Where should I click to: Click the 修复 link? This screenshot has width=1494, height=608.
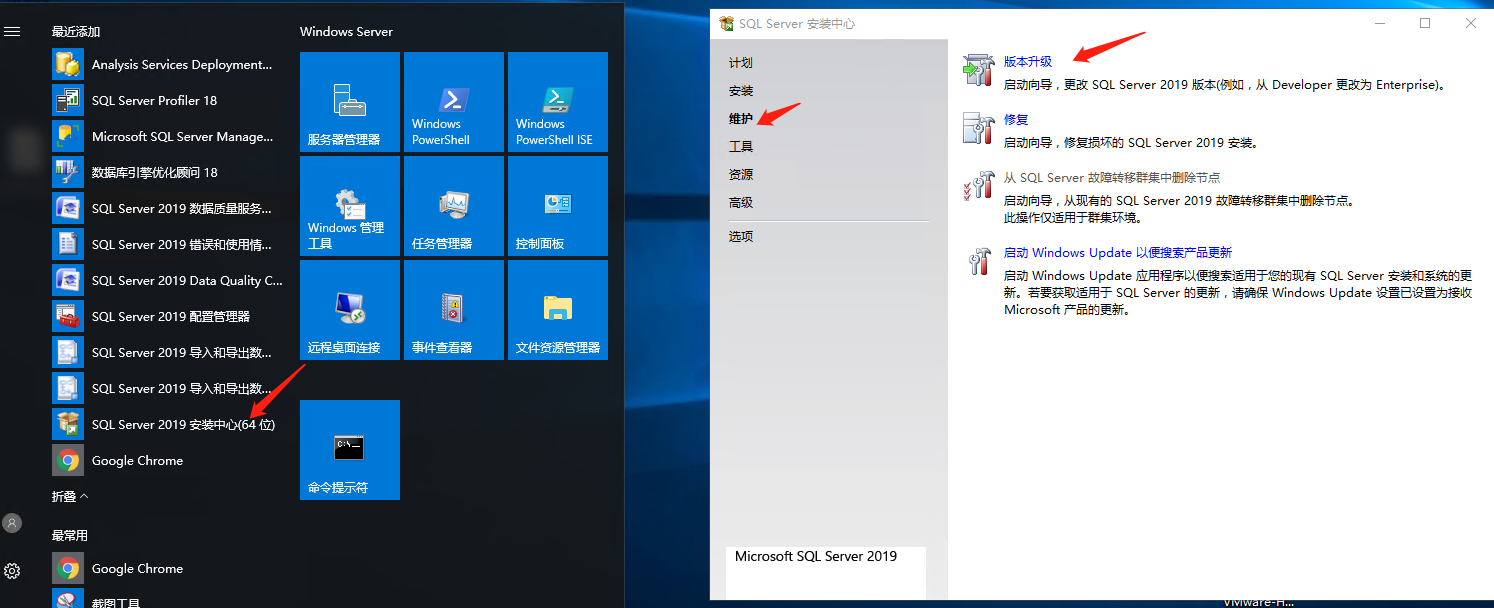tap(1016, 120)
